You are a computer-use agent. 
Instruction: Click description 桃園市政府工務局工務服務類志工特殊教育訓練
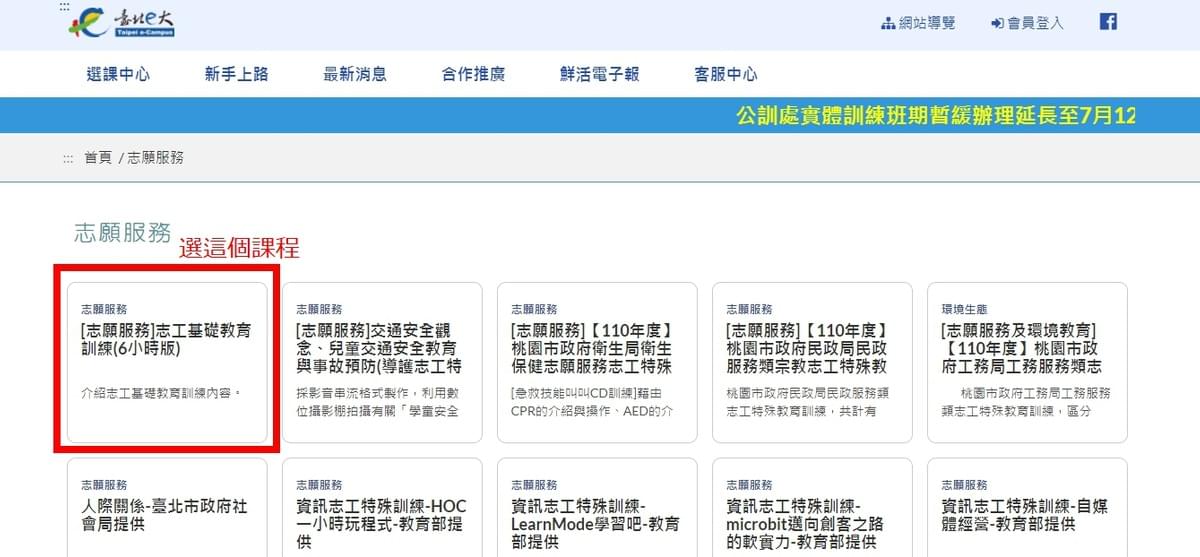point(1025,402)
